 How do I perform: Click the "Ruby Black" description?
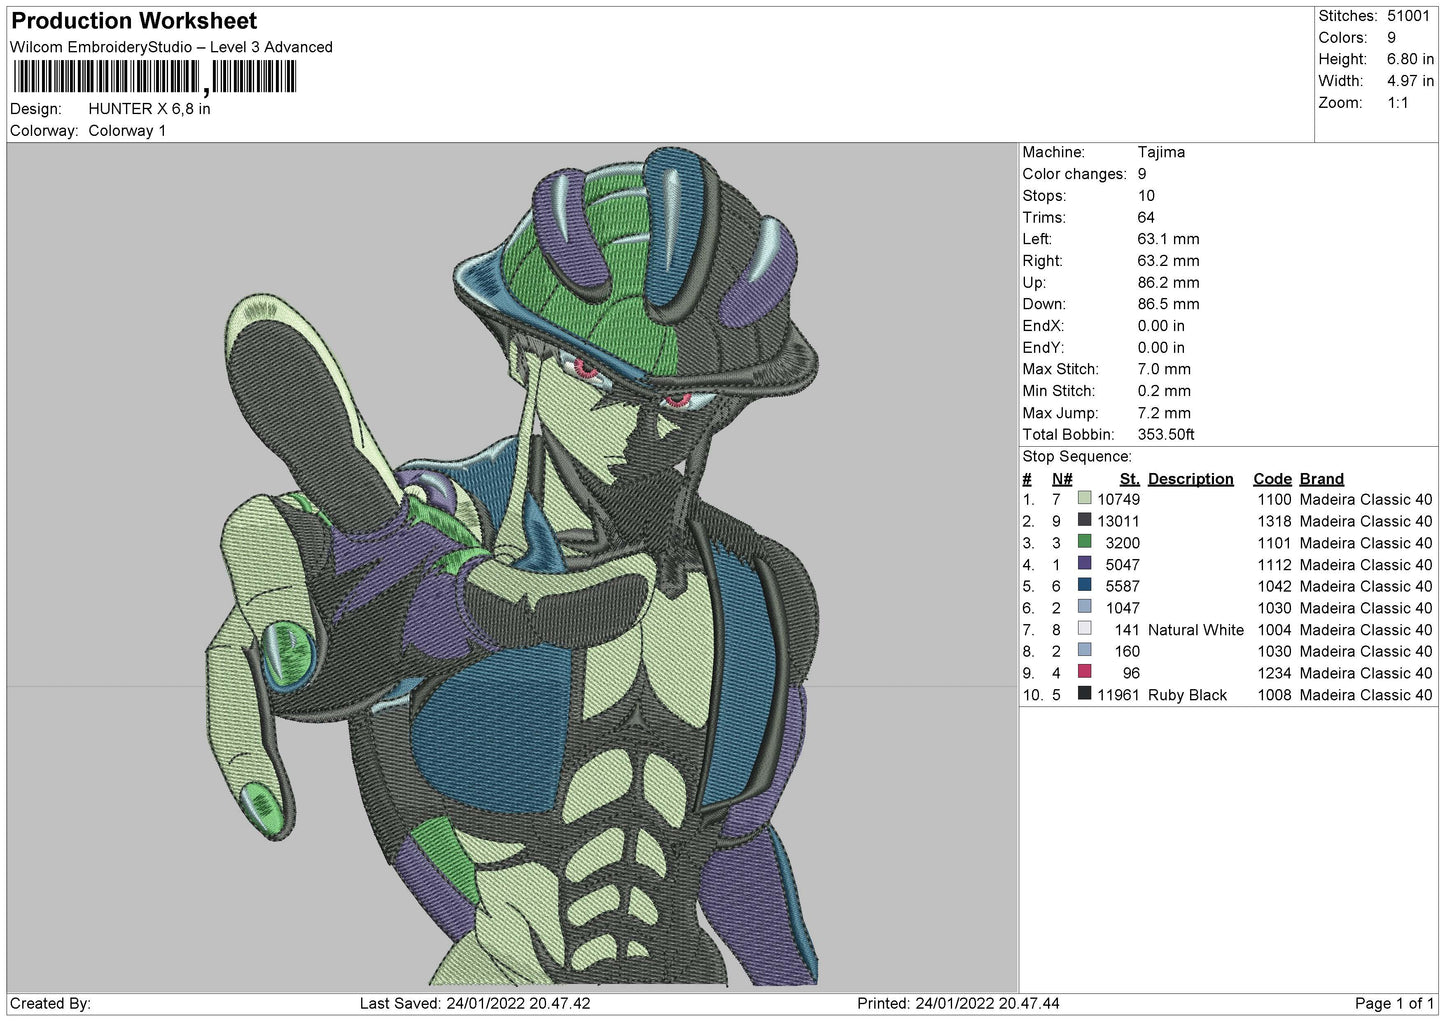pos(1187,695)
